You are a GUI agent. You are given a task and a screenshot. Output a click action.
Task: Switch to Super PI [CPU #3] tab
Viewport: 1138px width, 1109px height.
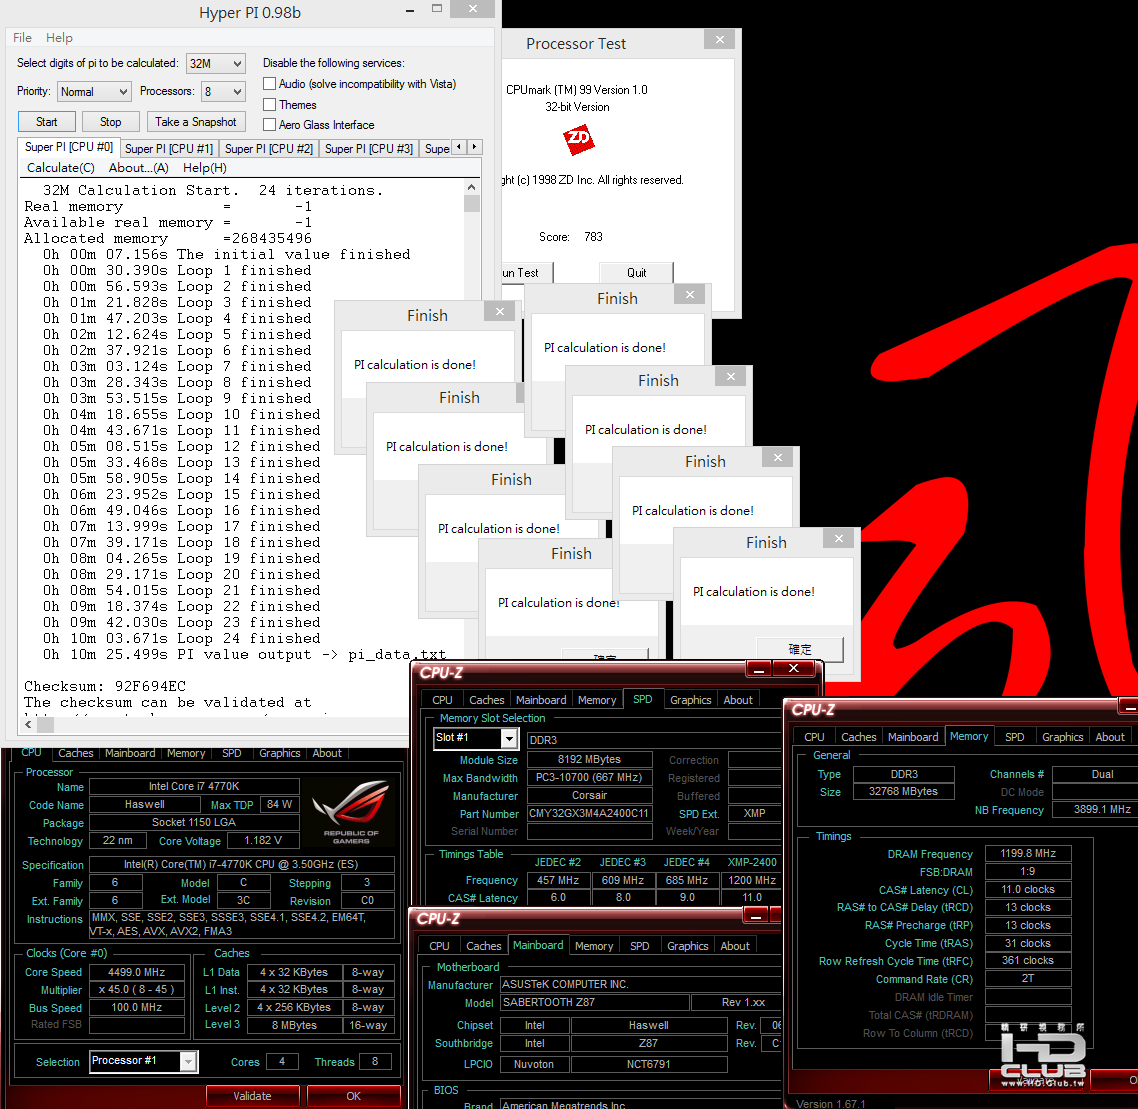click(369, 149)
